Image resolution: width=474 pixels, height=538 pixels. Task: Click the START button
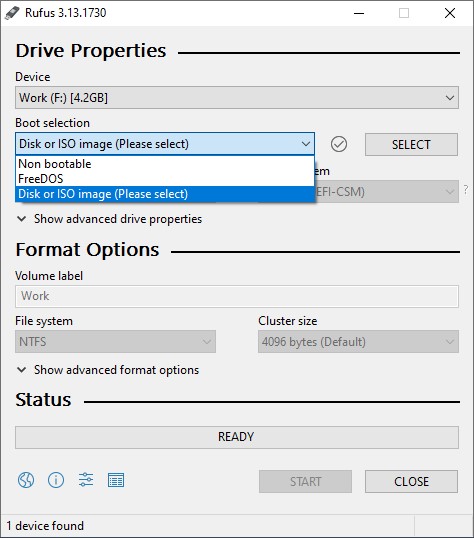305,481
